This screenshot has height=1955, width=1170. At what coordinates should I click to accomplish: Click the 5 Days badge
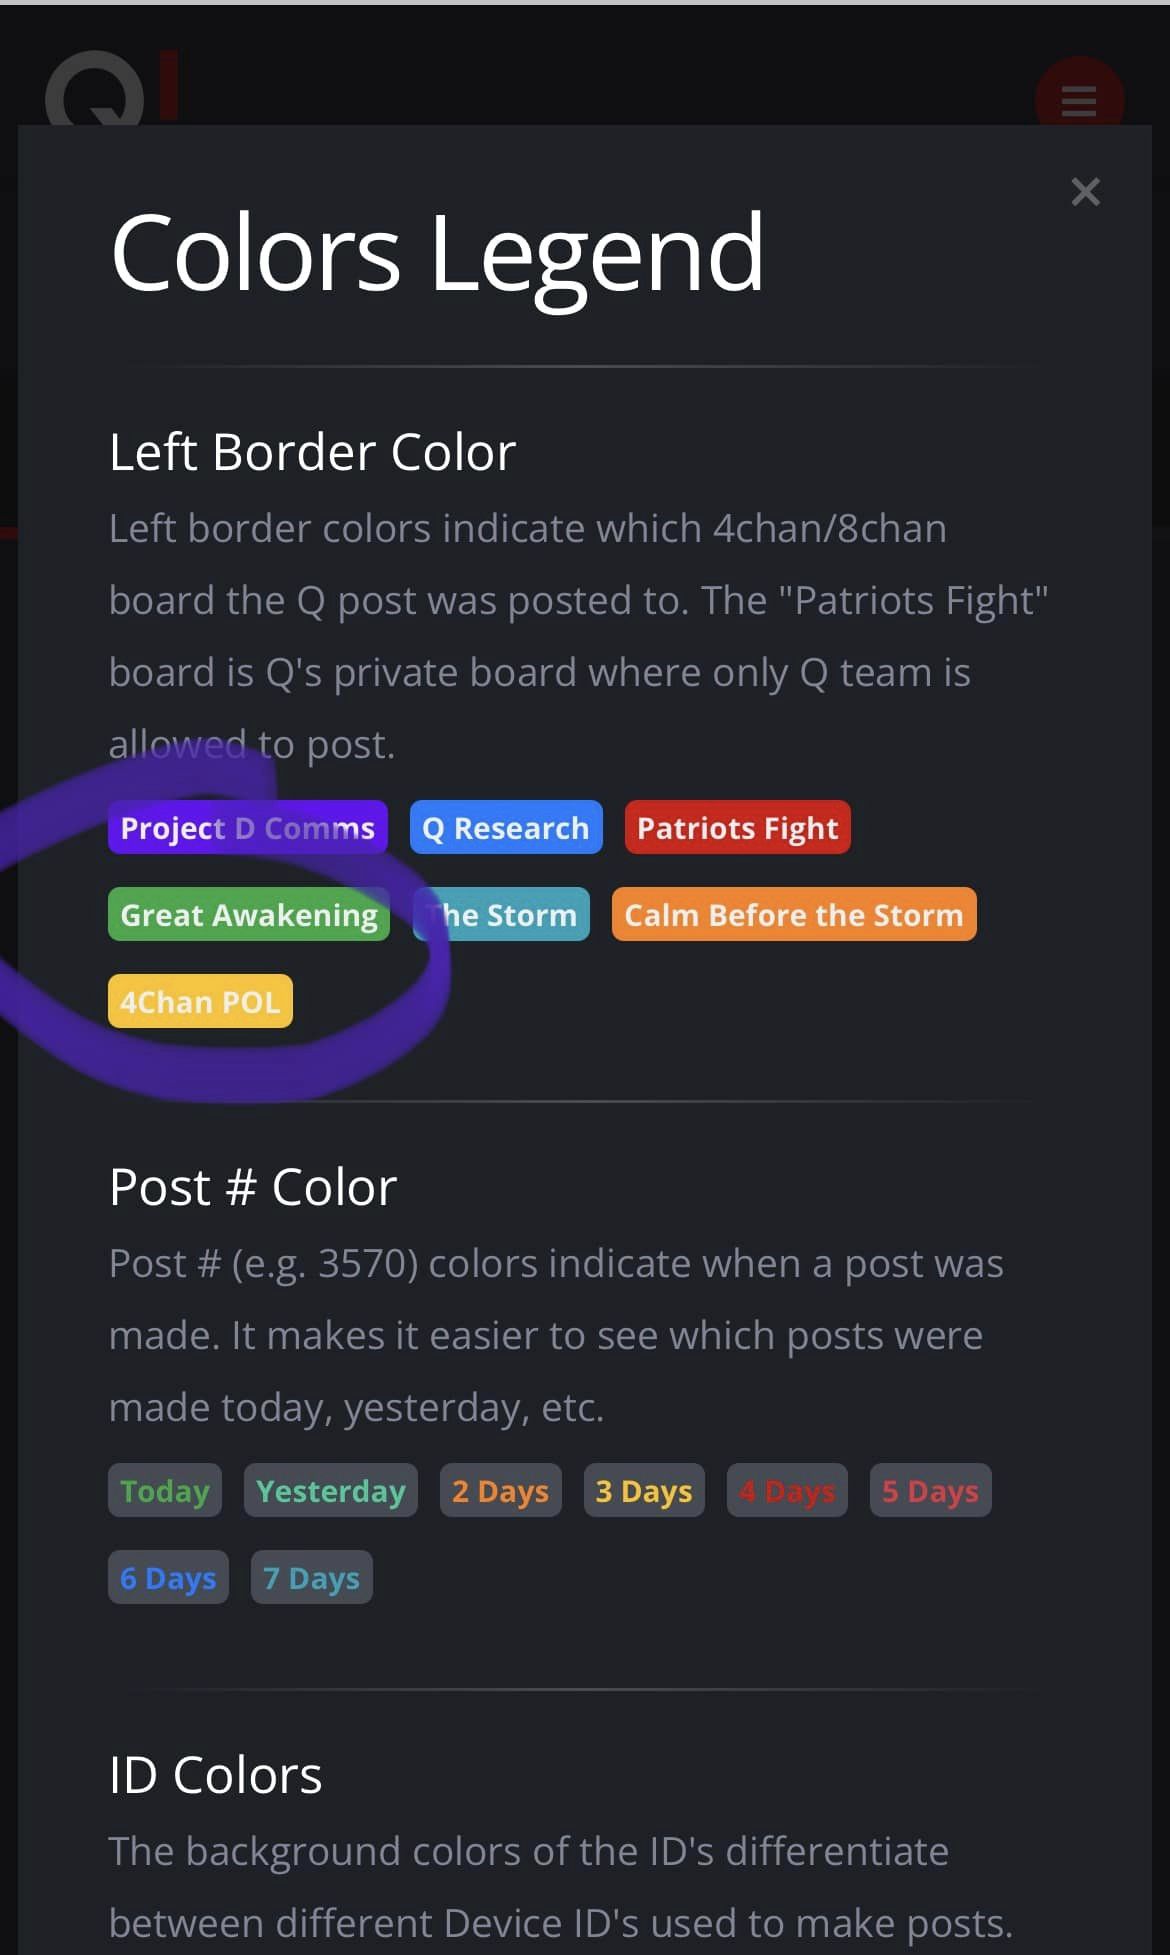(930, 1491)
